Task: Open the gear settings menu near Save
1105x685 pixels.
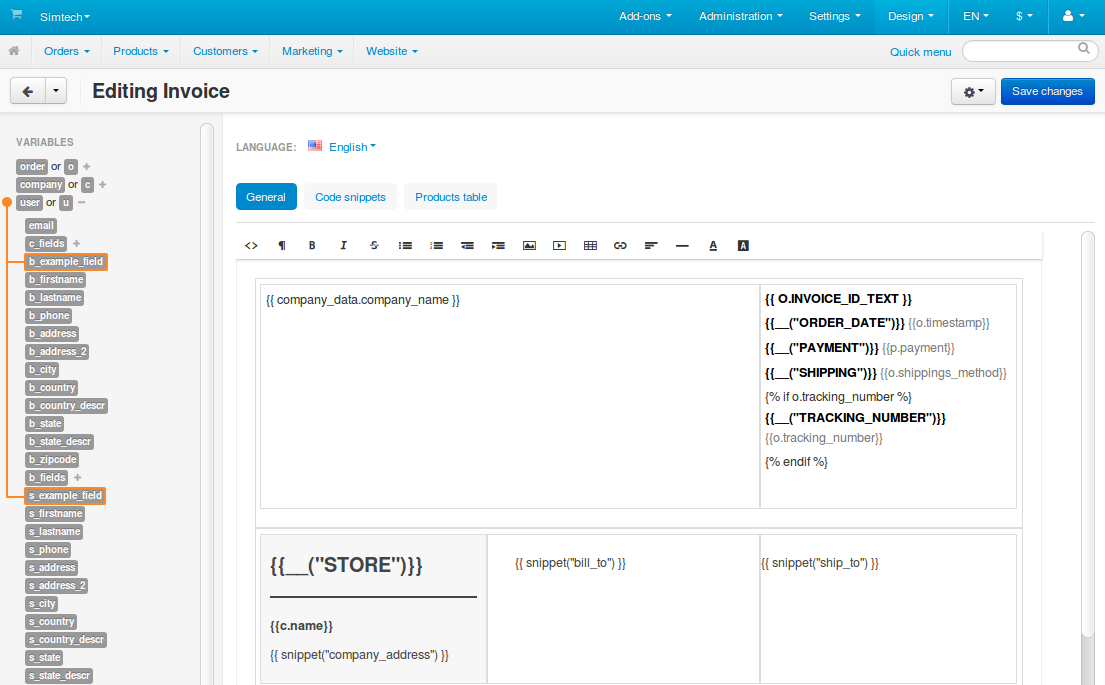Action: (x=973, y=92)
